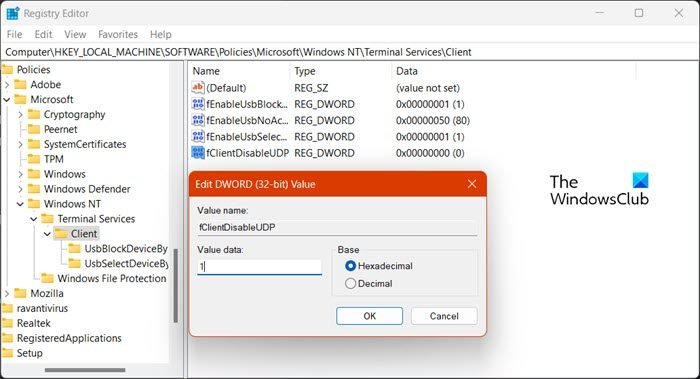The image size is (700, 379).
Task: Click the SystemCertificates folder icon
Action: pyautogui.click(x=34, y=144)
